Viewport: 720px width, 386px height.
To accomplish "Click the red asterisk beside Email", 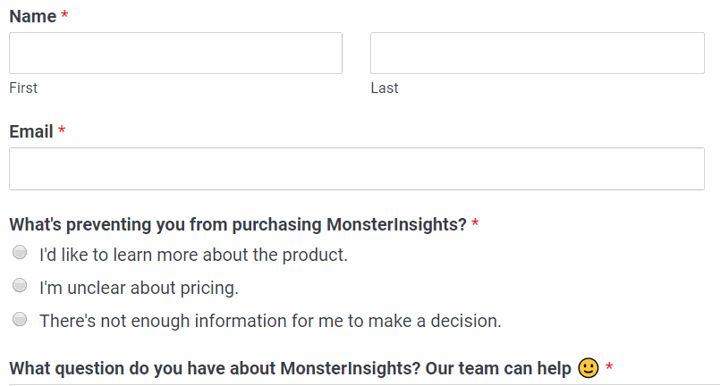I will [x=62, y=130].
